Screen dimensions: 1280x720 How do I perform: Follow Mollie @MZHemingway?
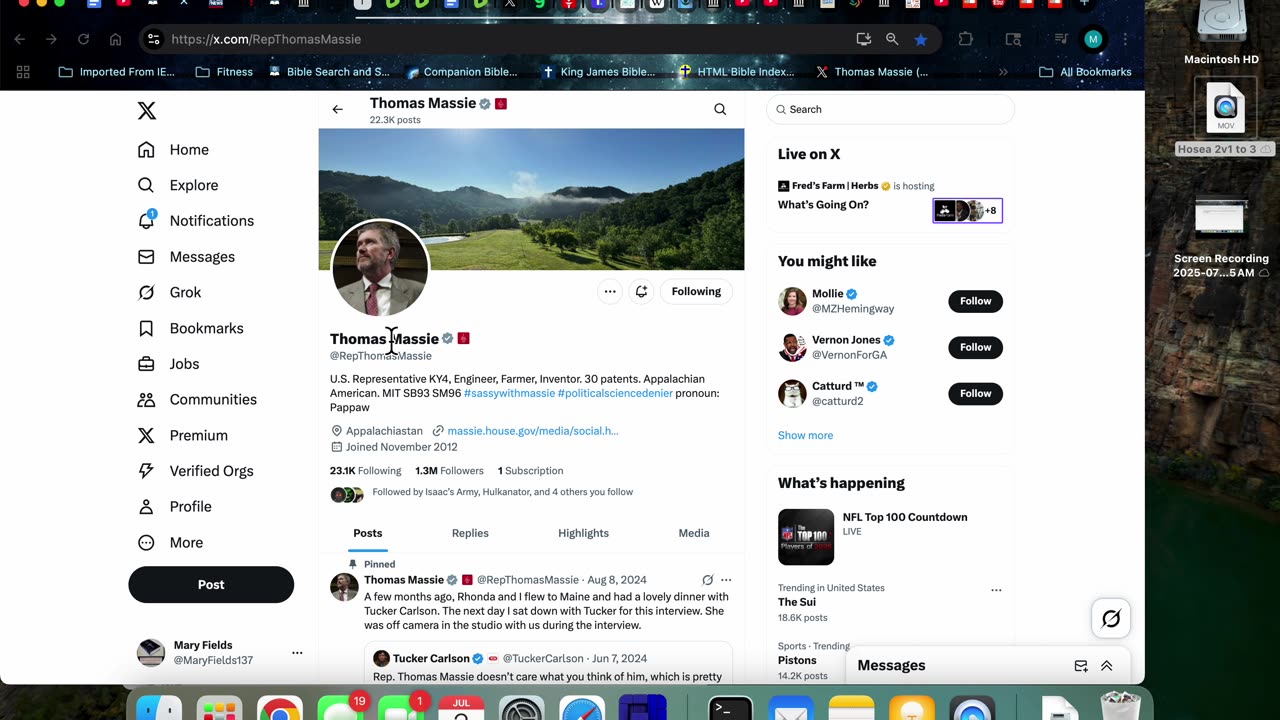[x=975, y=301]
